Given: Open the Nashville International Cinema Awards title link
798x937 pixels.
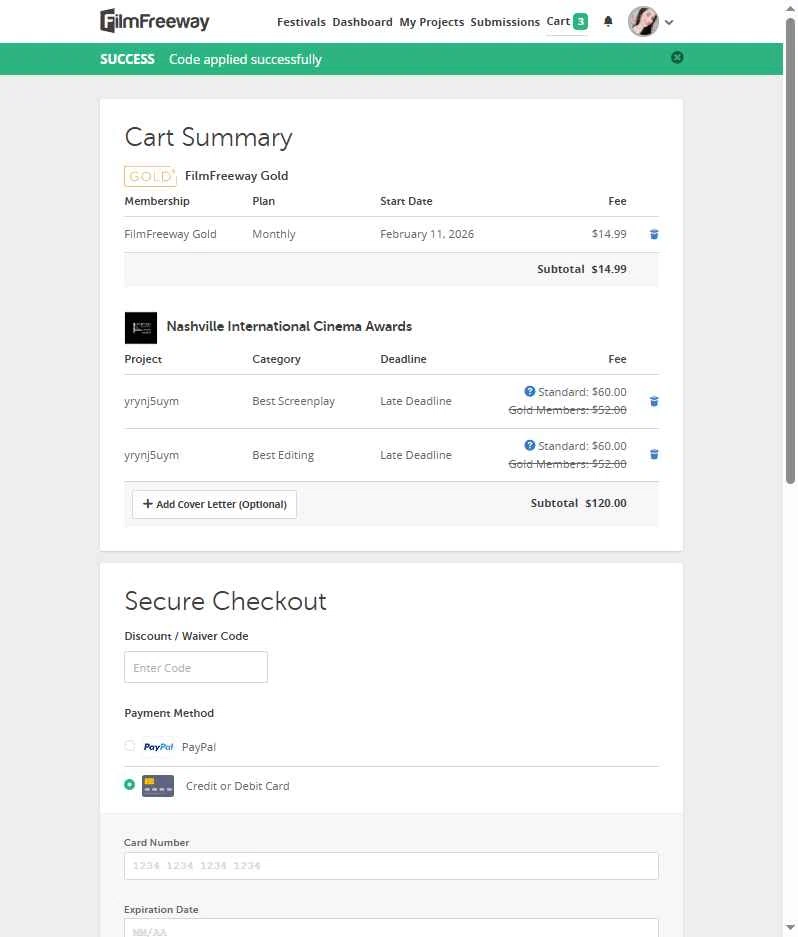Looking at the screenshot, I should [289, 326].
